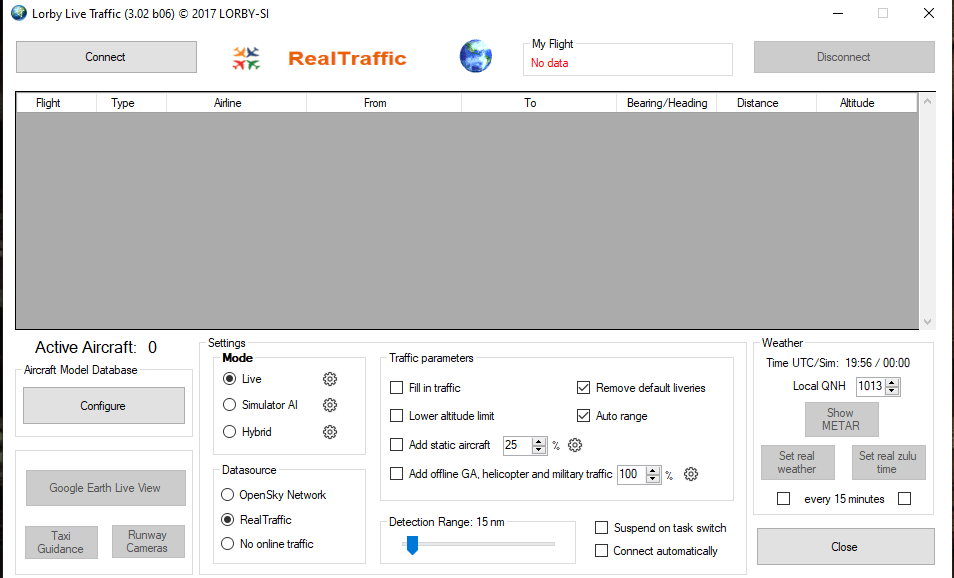954x578 pixels.
Task: Increase offline traffic percentage with up arrow
Action: pos(653,470)
